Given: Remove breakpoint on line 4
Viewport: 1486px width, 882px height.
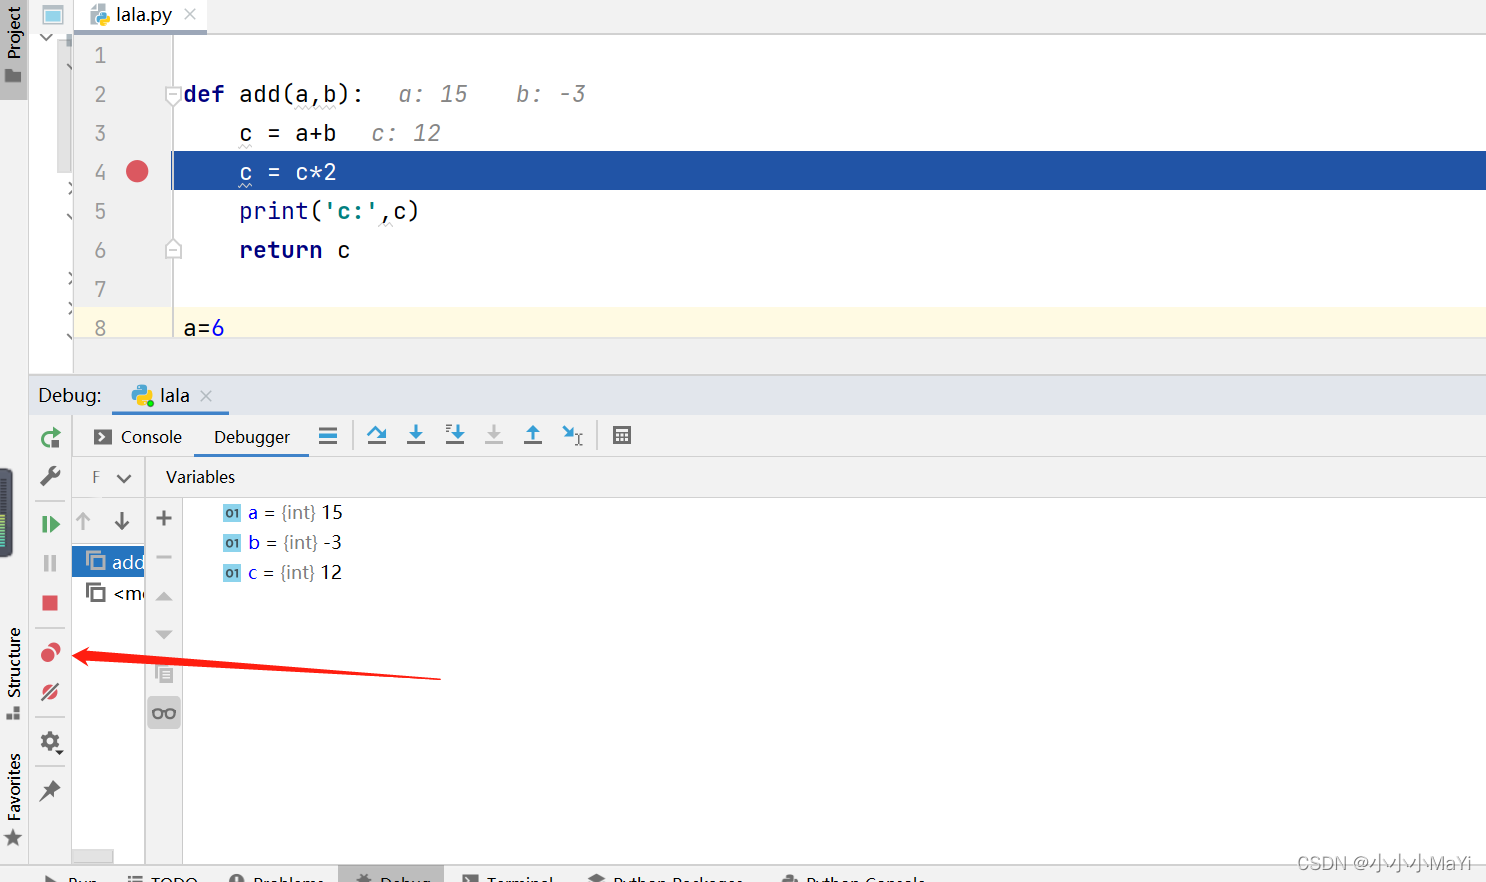Looking at the screenshot, I should [137, 172].
